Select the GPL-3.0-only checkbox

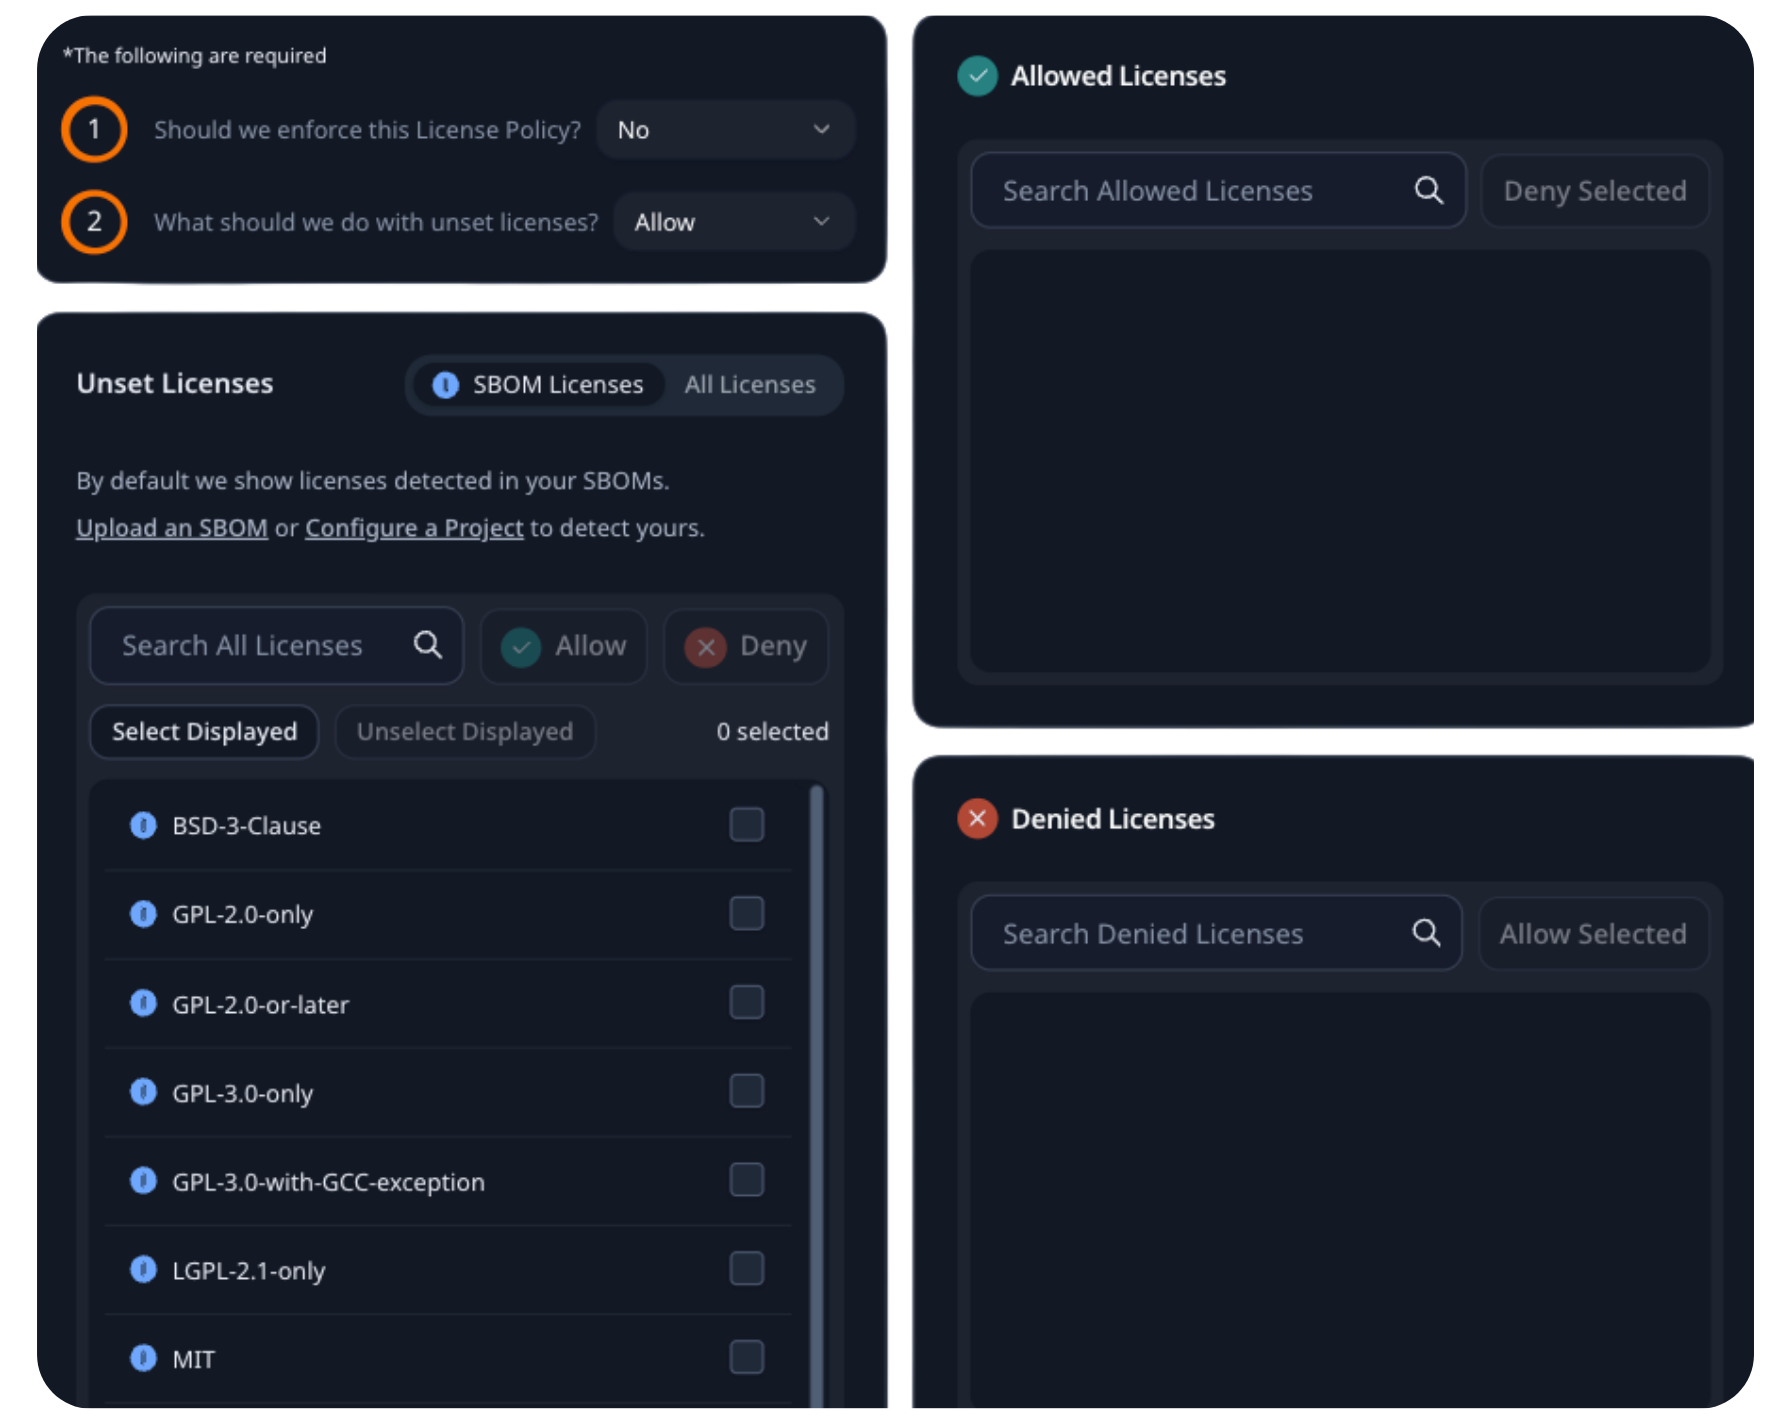pyautogui.click(x=745, y=1091)
